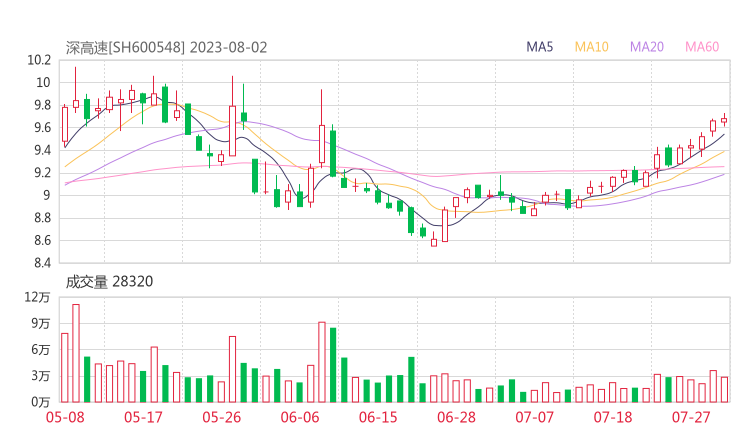The width and height of the screenshot is (740, 440).
Task: Click the 0万 volume axis label
Action: pyautogui.click(x=41, y=402)
